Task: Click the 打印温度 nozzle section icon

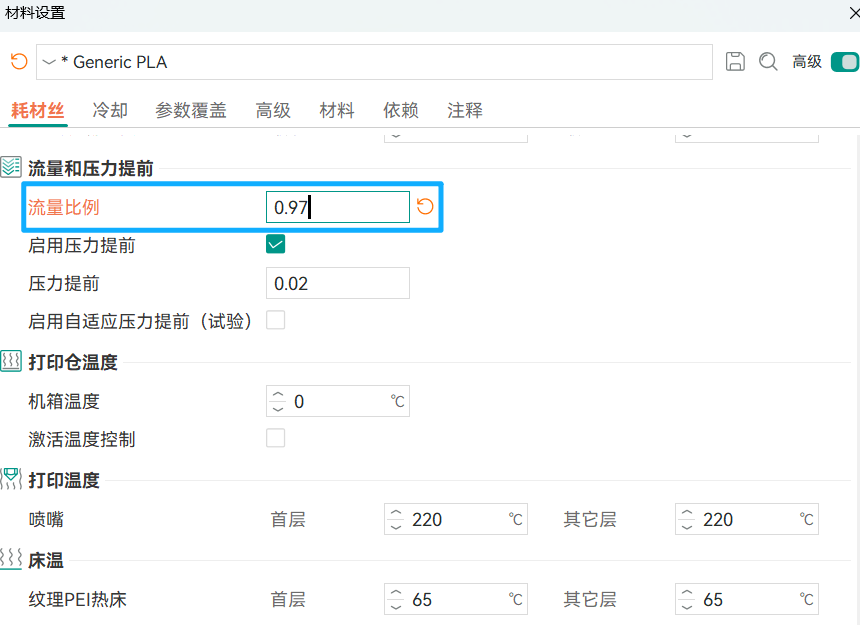Action: pos(11,480)
